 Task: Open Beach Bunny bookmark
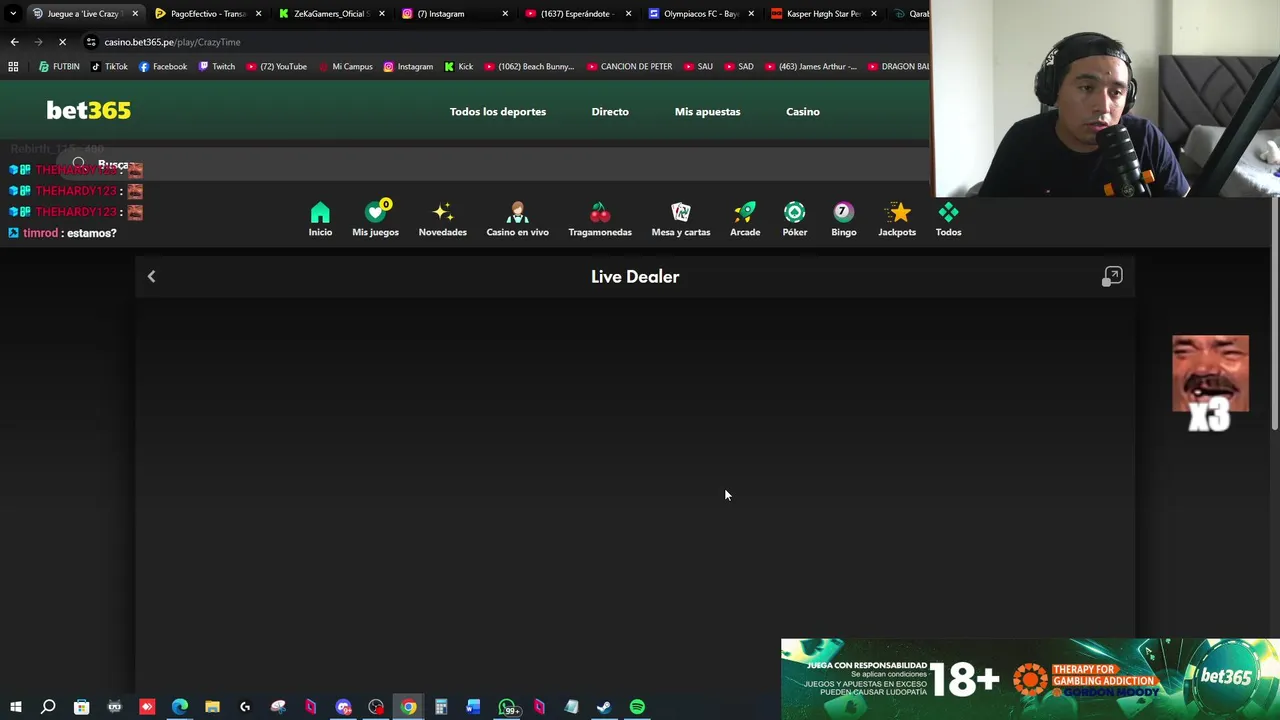click(530, 67)
